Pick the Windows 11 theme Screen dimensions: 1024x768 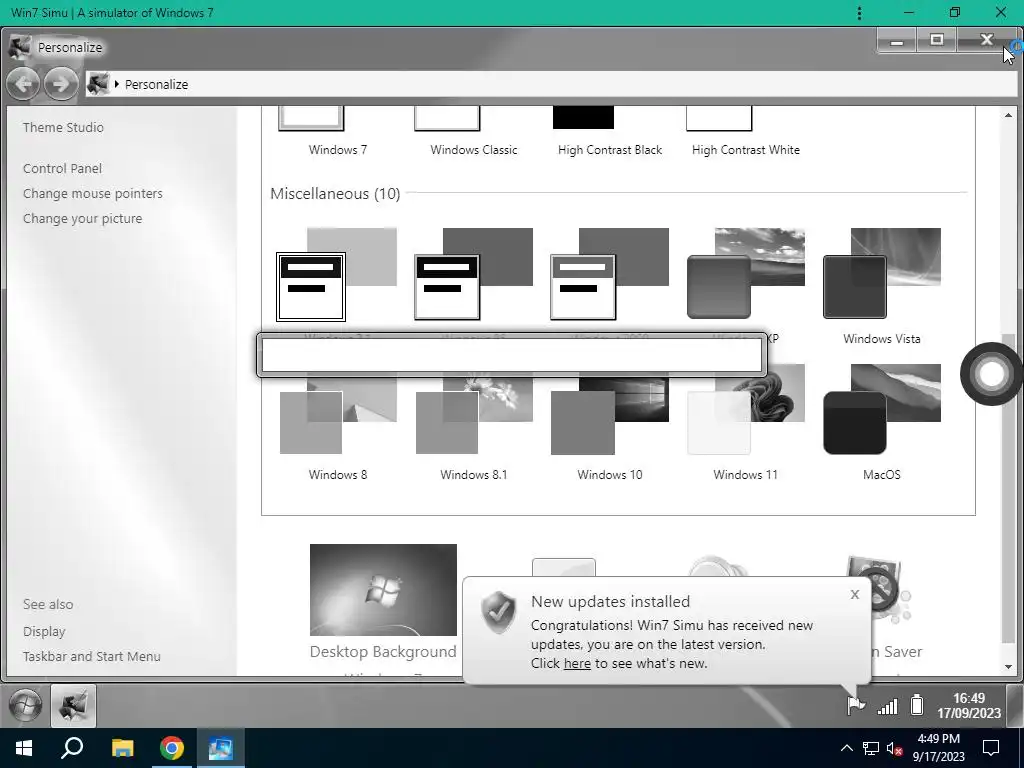[x=746, y=423]
